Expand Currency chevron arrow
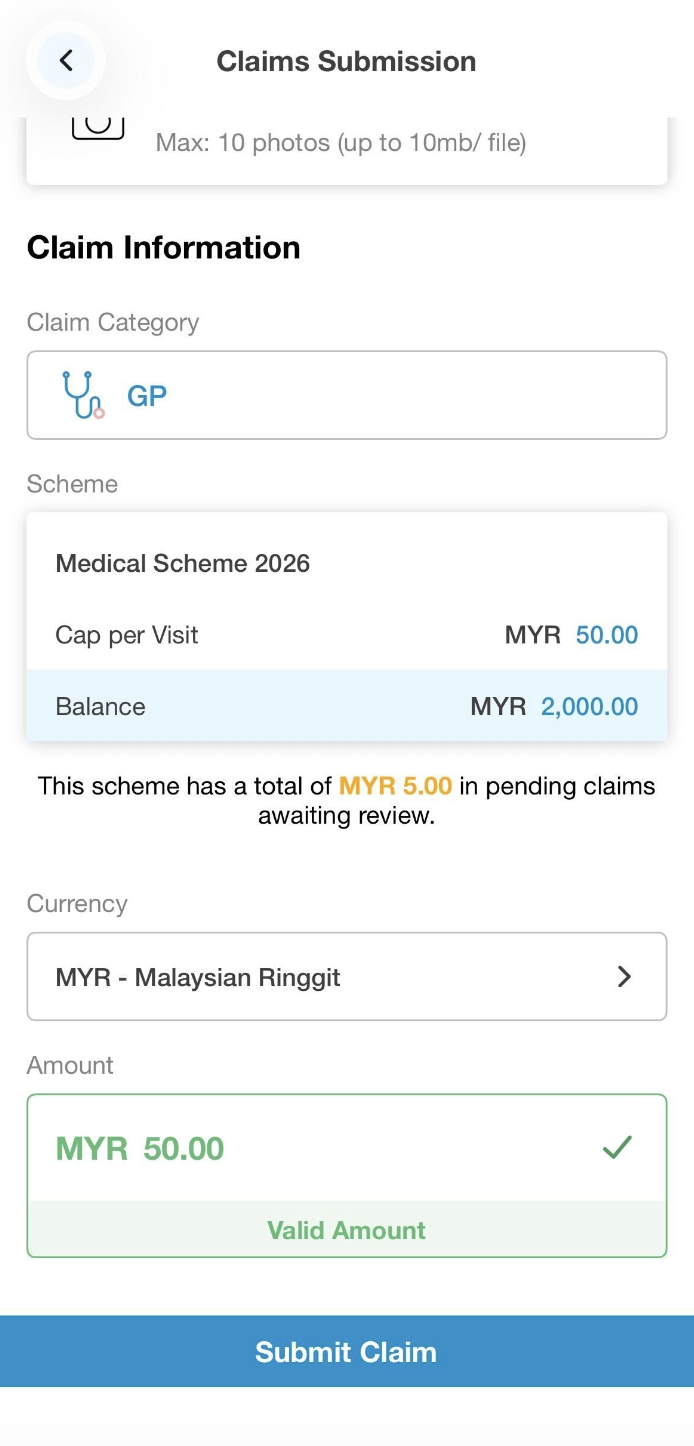 point(624,977)
